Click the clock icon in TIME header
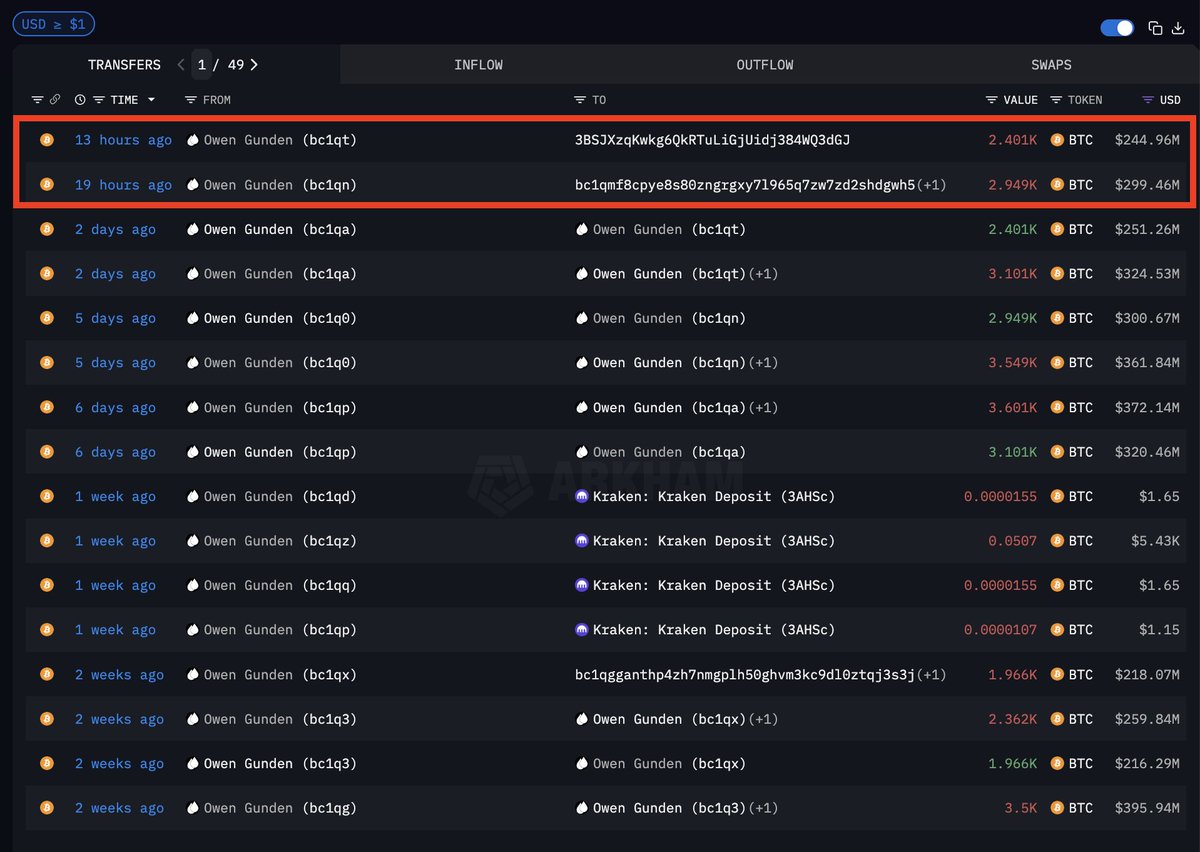This screenshot has width=1200, height=852. pos(80,100)
